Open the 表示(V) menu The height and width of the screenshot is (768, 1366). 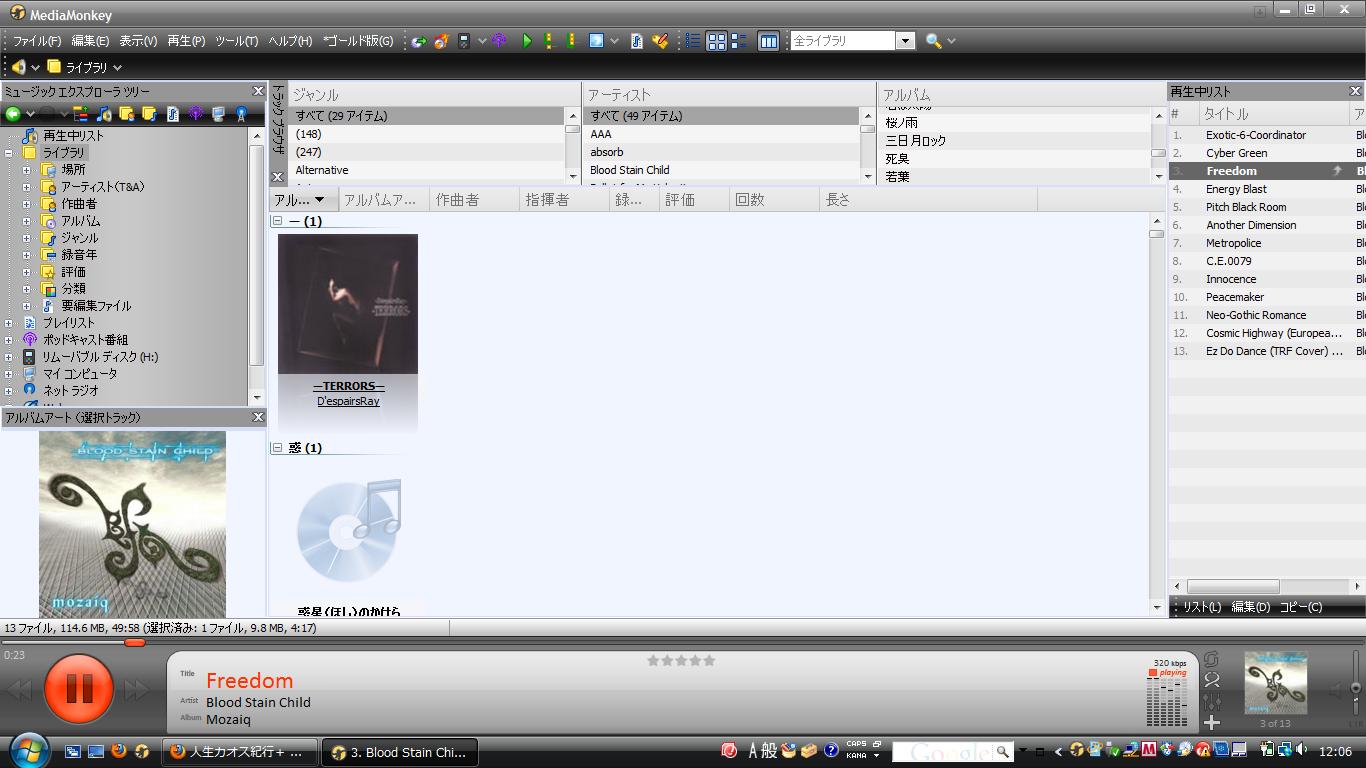point(138,41)
